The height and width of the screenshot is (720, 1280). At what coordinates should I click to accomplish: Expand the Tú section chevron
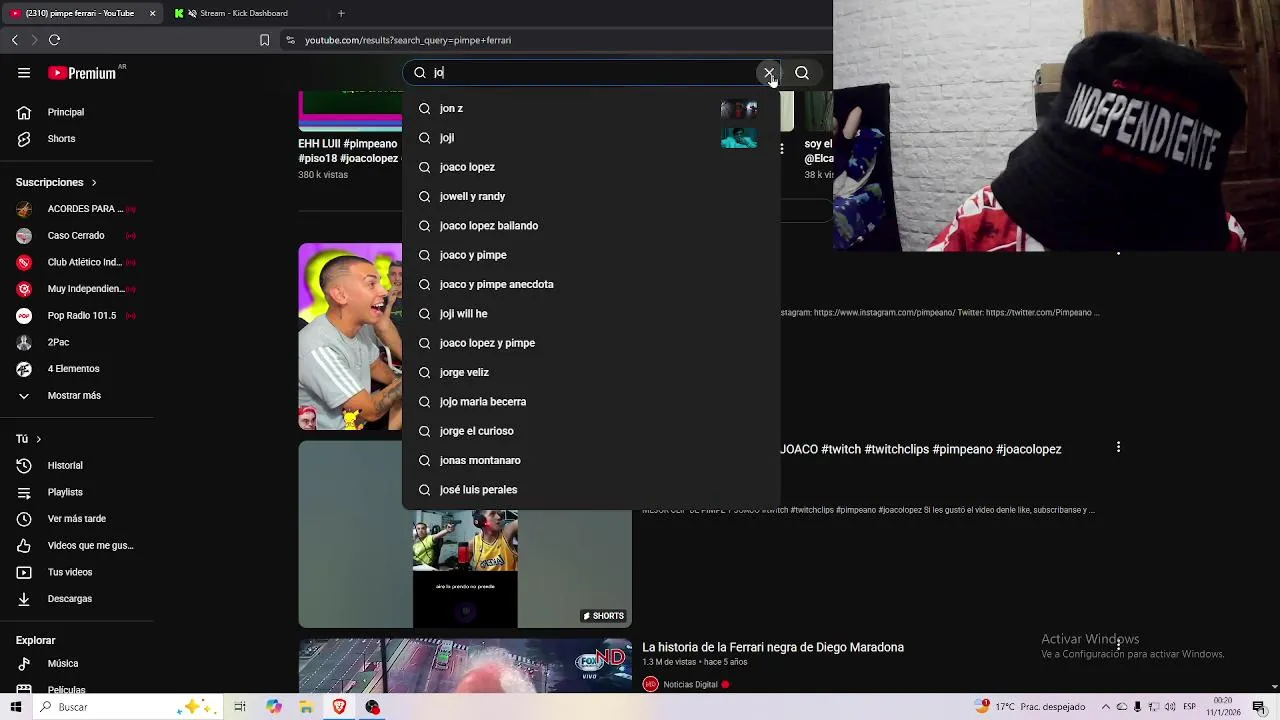click(38, 439)
